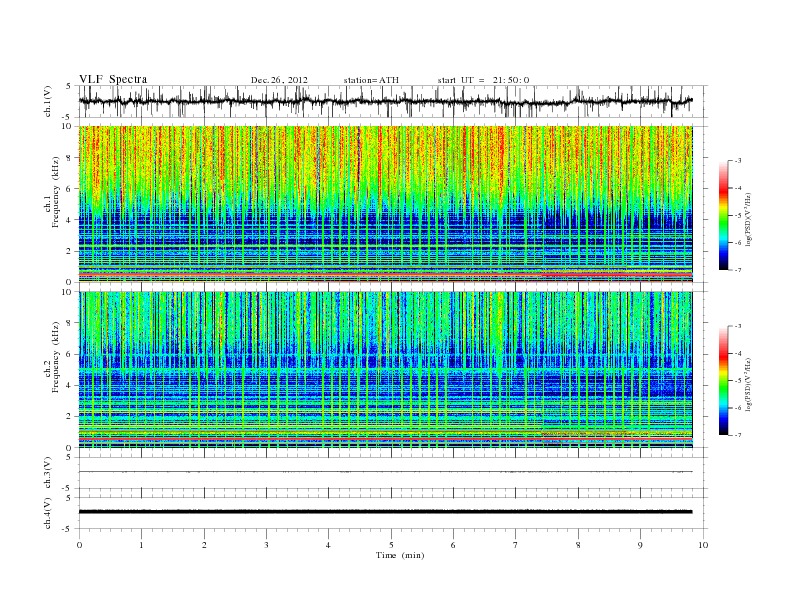Click inside the ch.1 spectrogram panel
Screen dimensions: 792x612
385,204
